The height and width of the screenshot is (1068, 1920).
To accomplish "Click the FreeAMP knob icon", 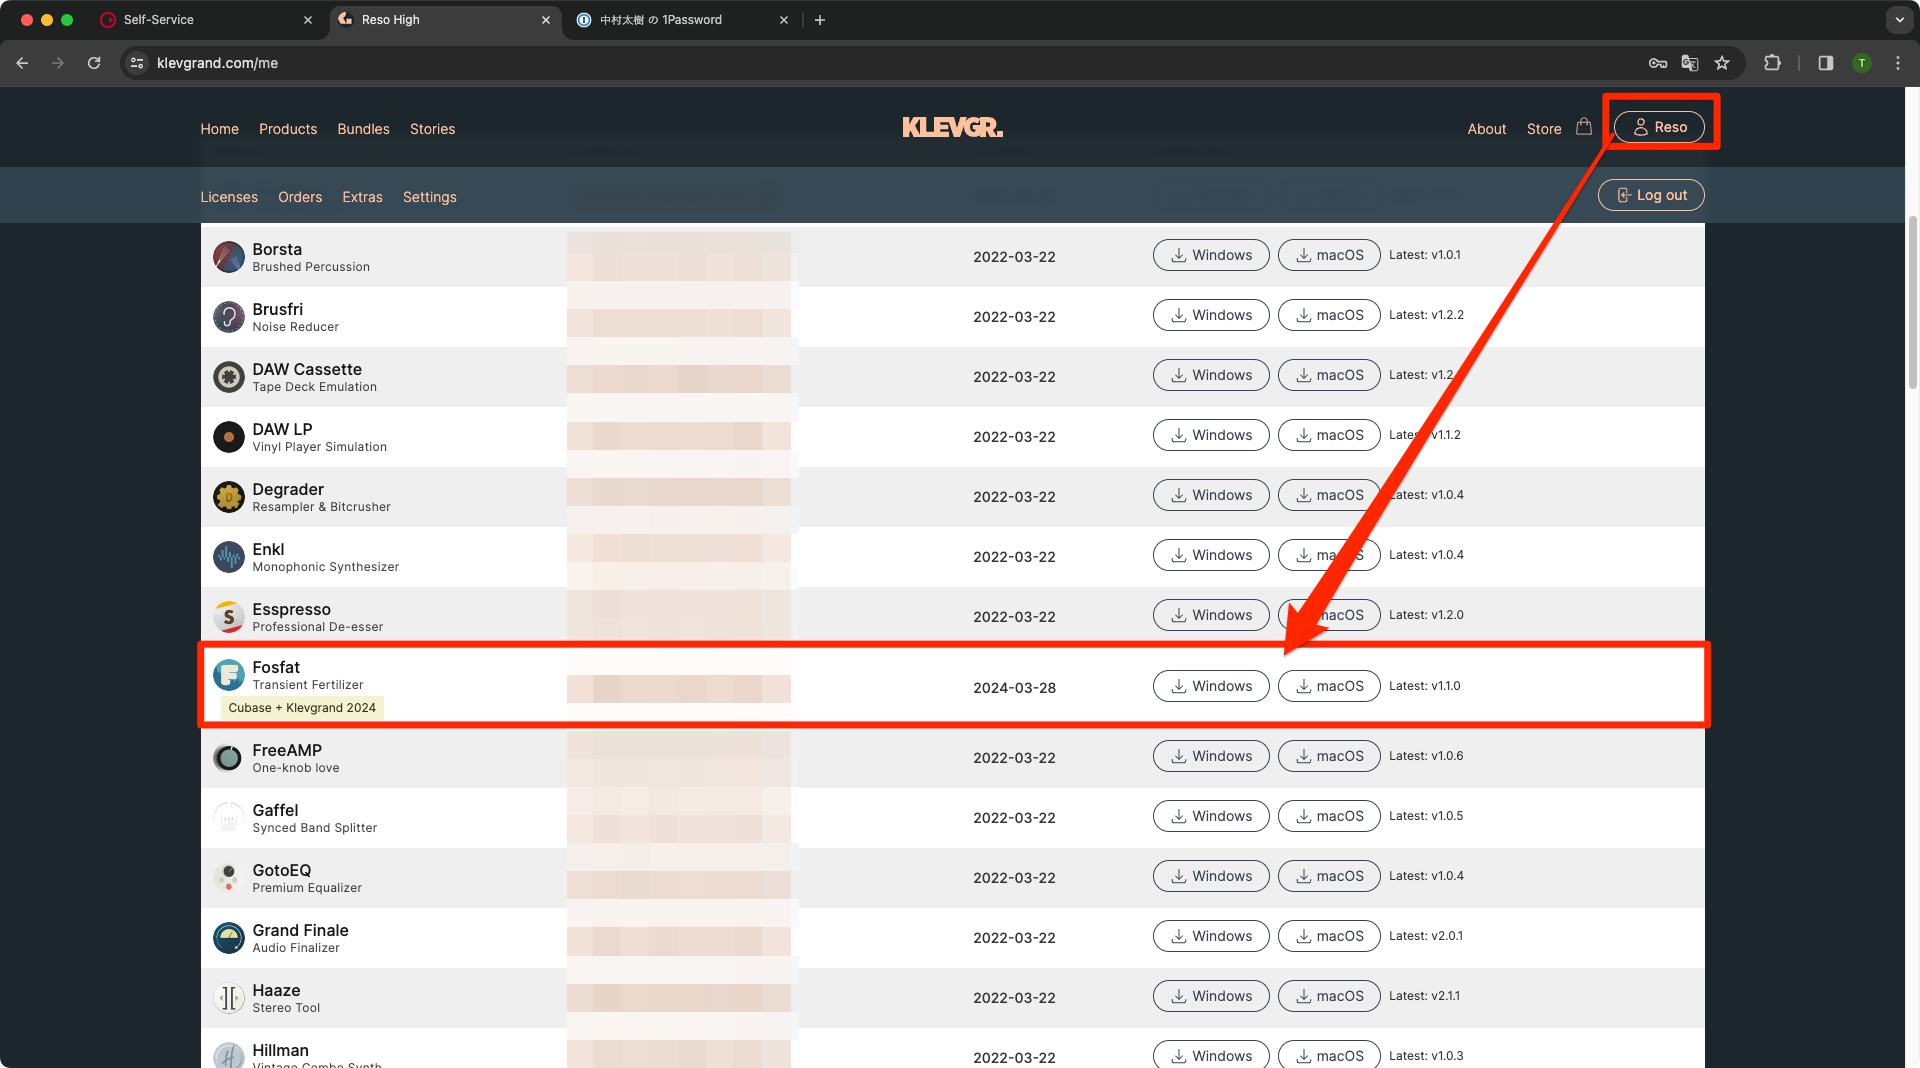I will point(229,758).
